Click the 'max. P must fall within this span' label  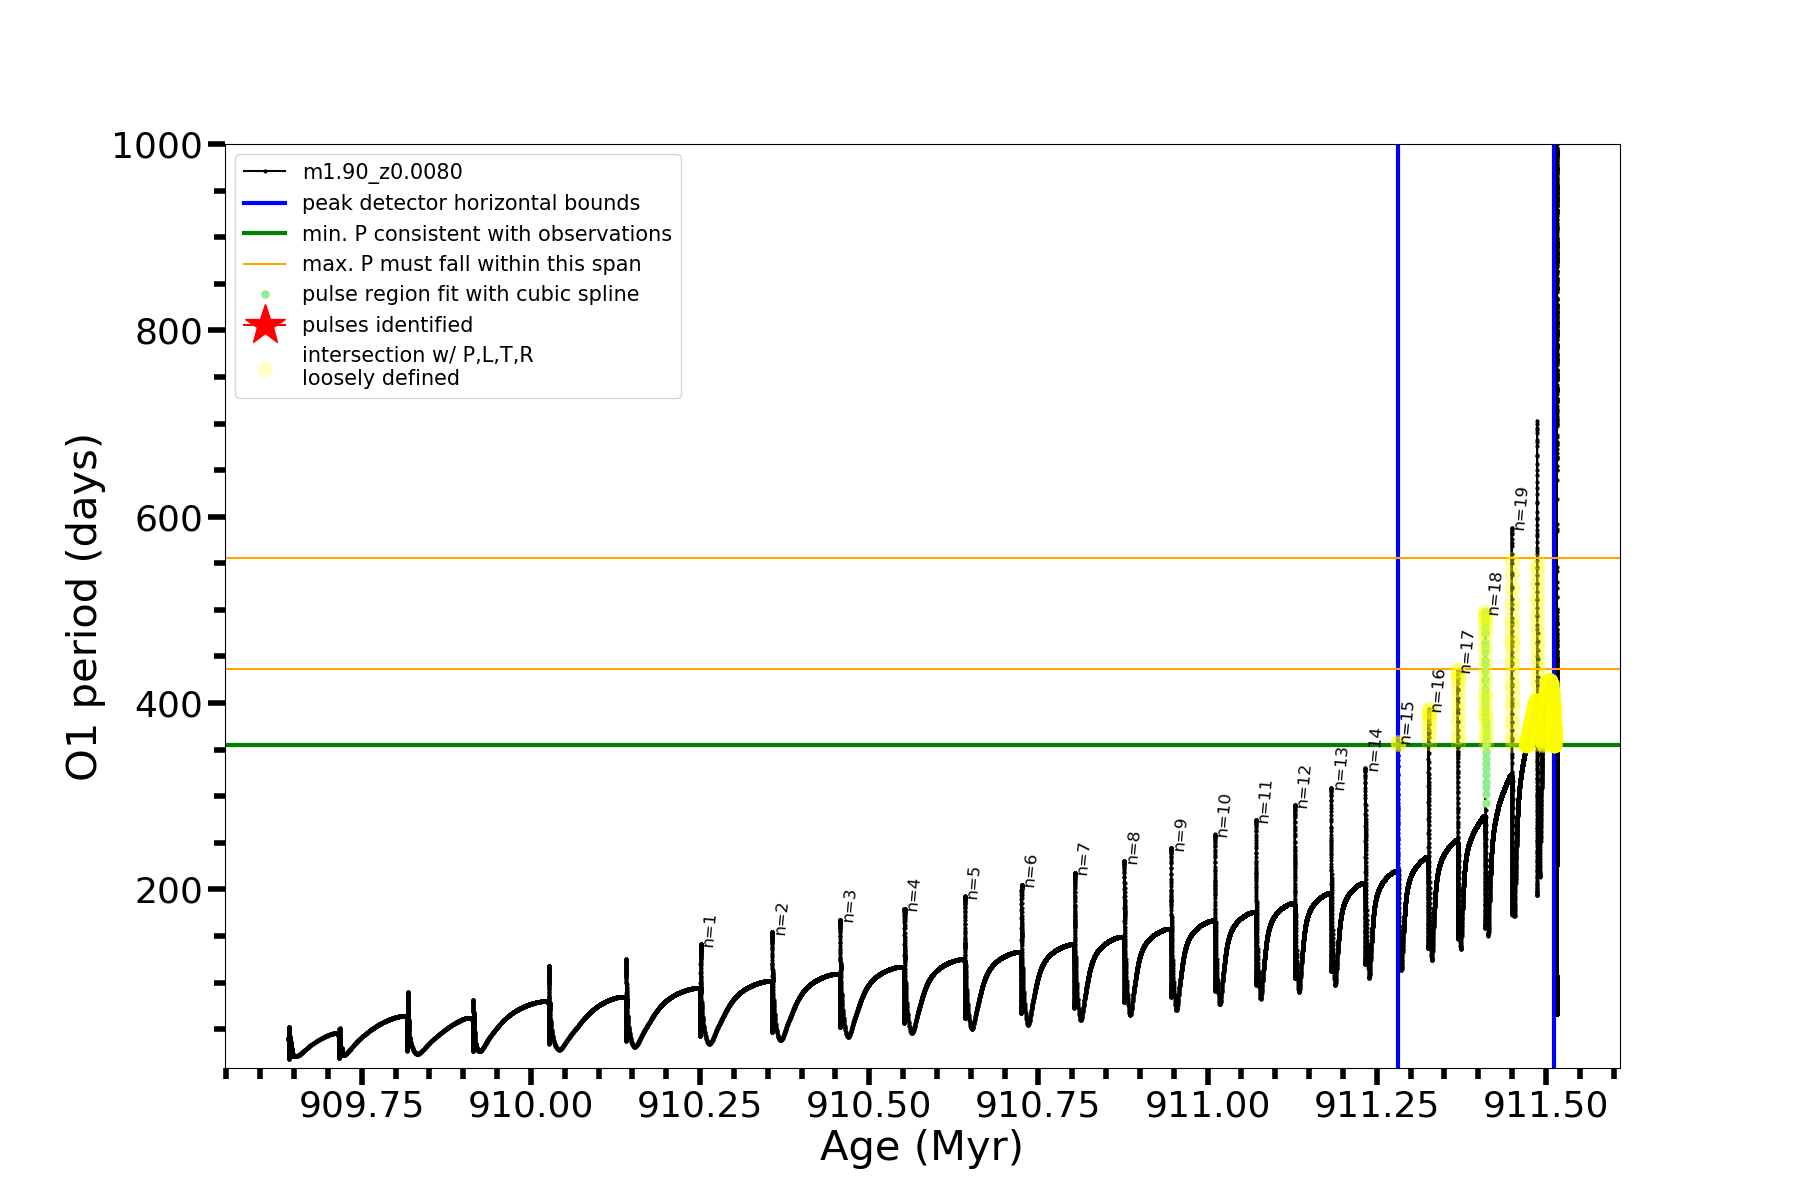[x=471, y=264]
